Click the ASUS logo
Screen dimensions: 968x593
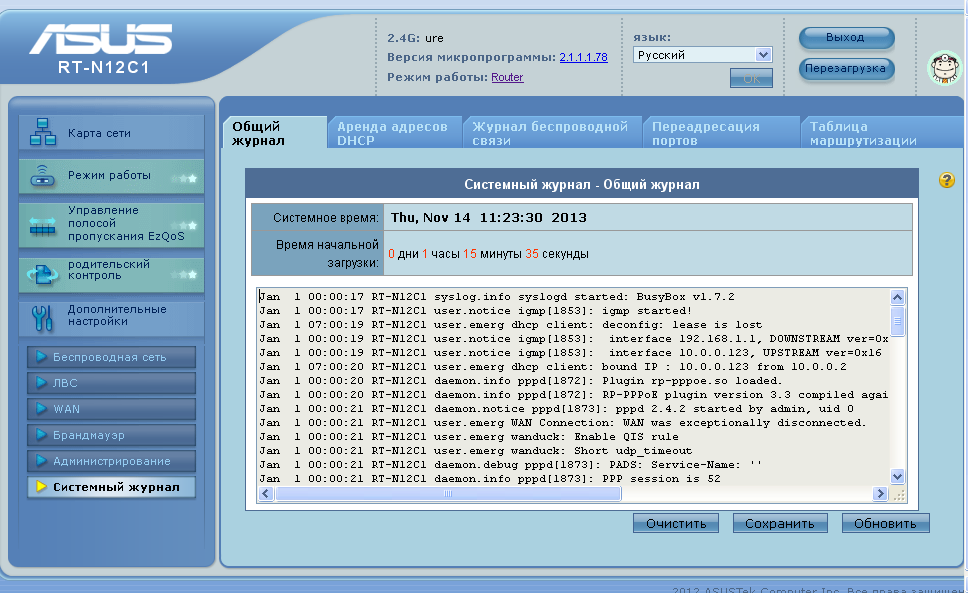tap(100, 42)
